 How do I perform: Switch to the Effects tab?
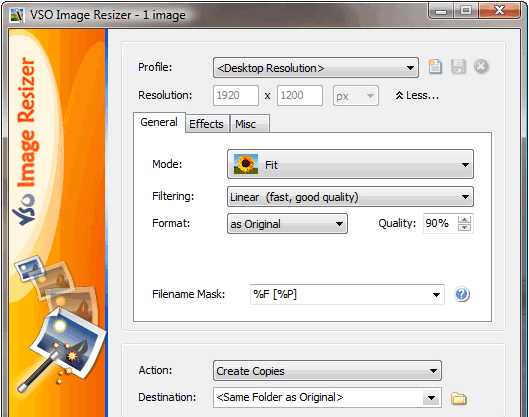(x=206, y=124)
